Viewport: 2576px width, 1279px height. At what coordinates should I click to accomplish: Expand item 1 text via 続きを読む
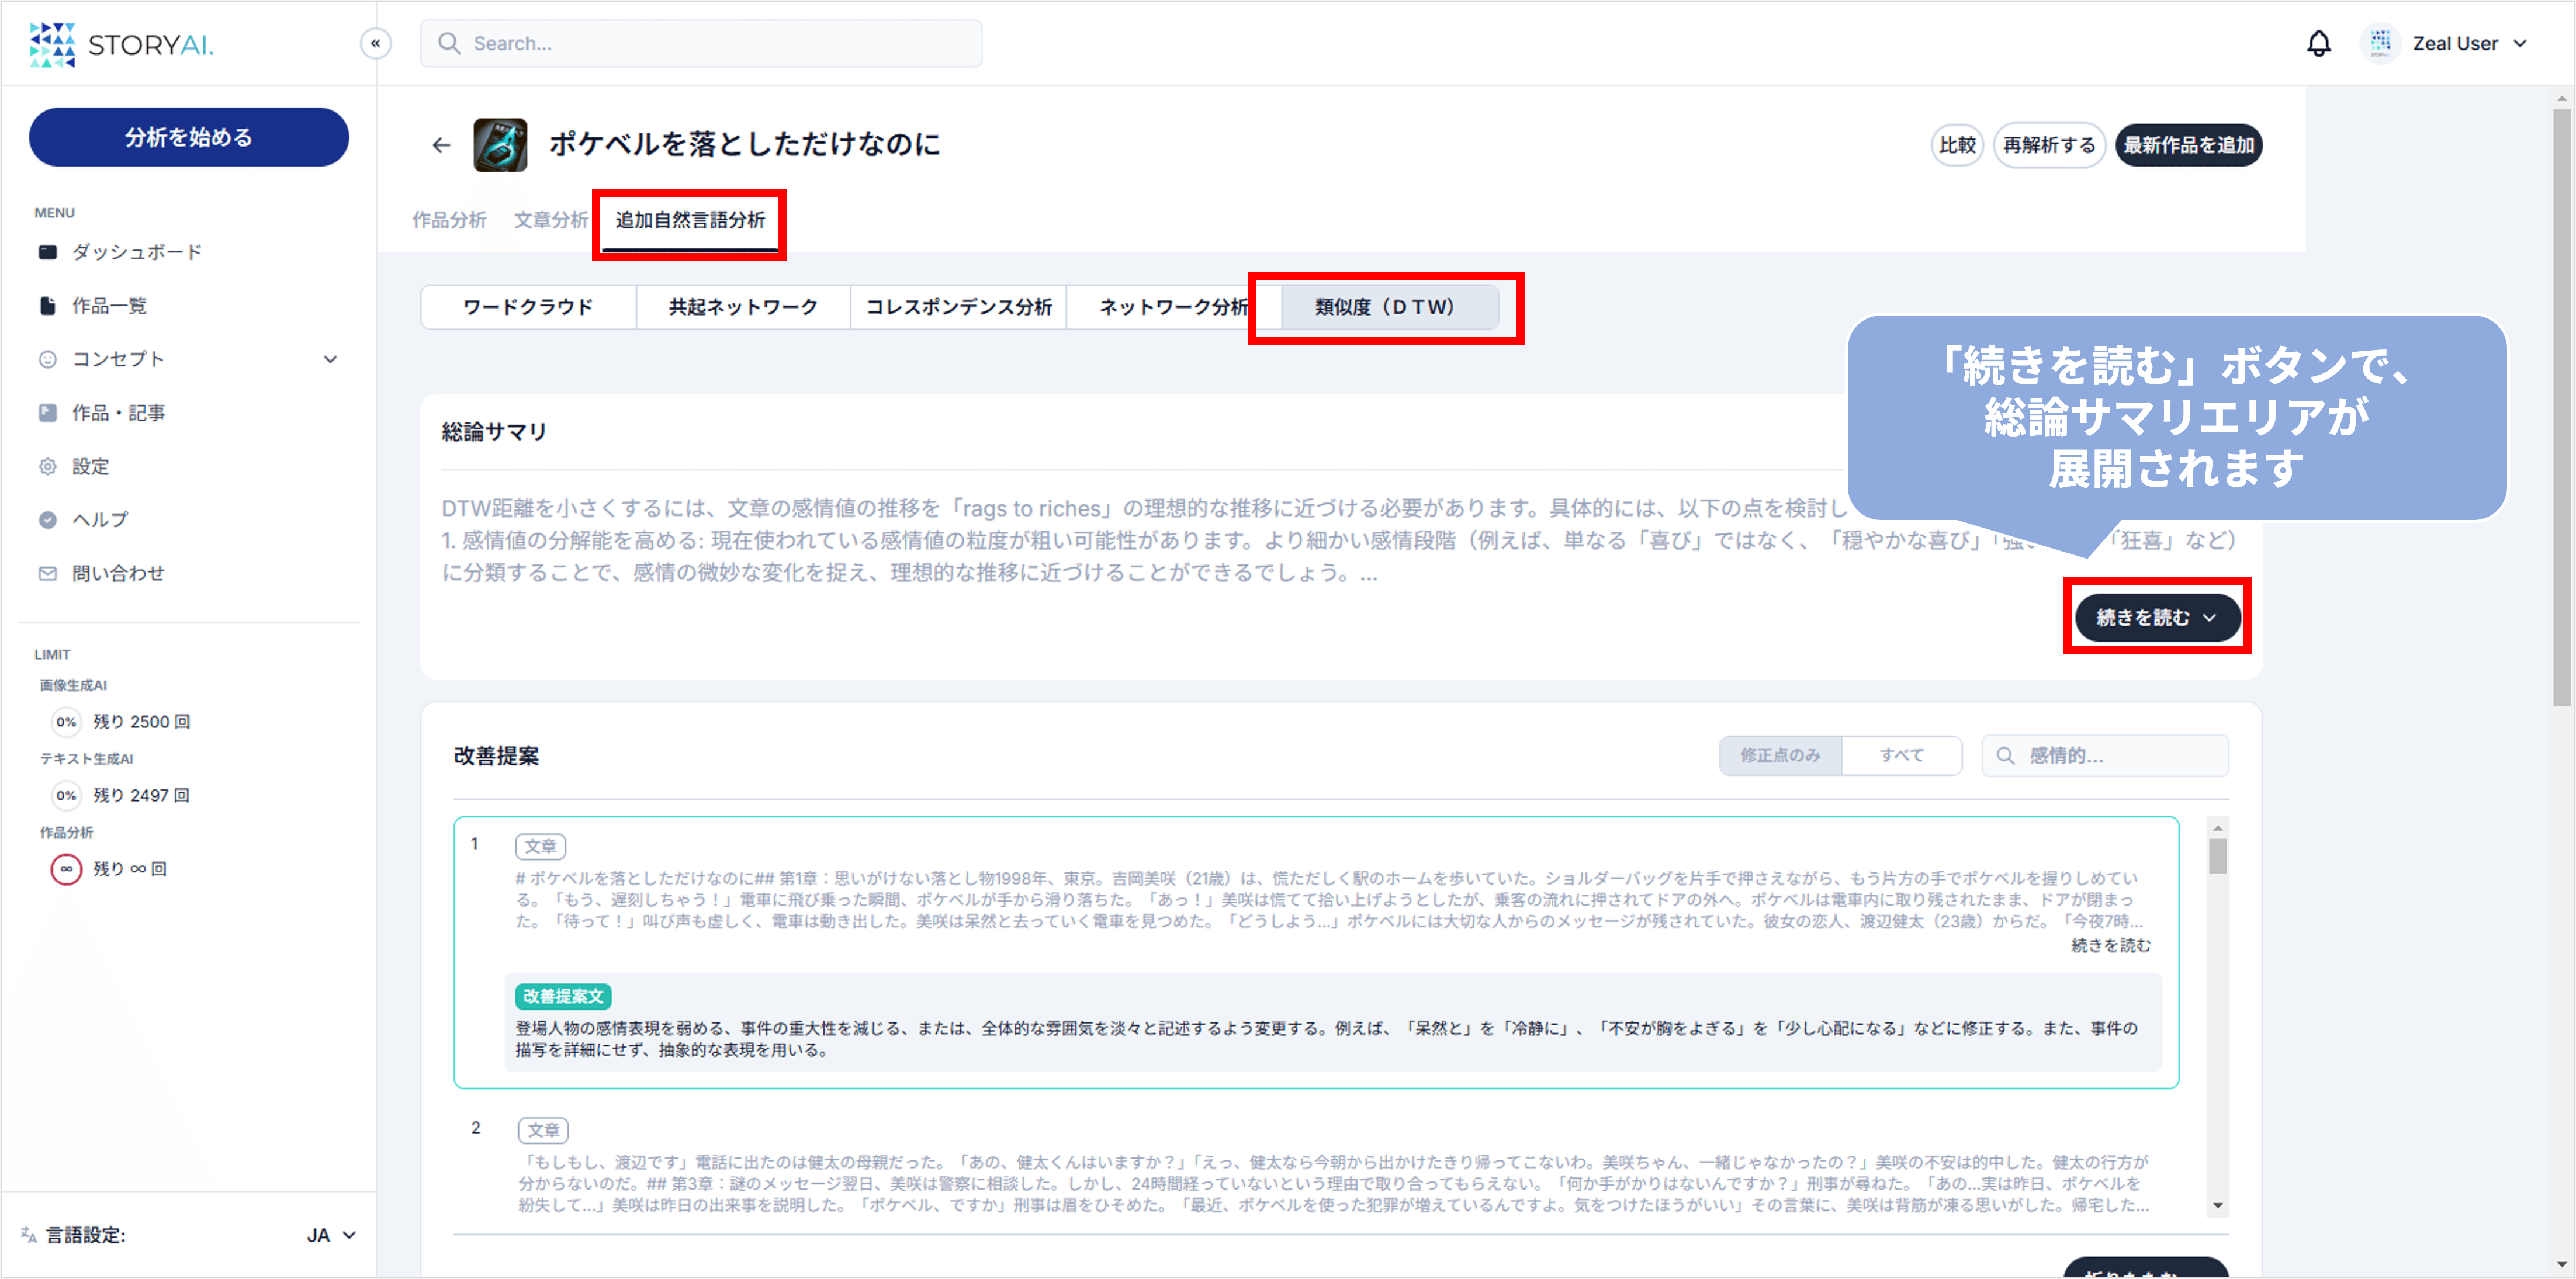click(x=2110, y=945)
